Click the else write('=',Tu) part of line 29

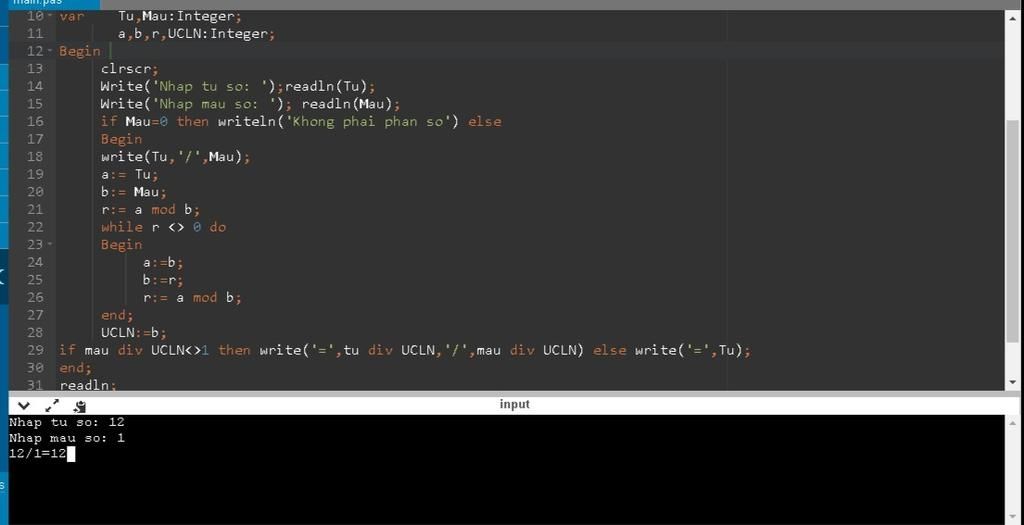coord(669,351)
